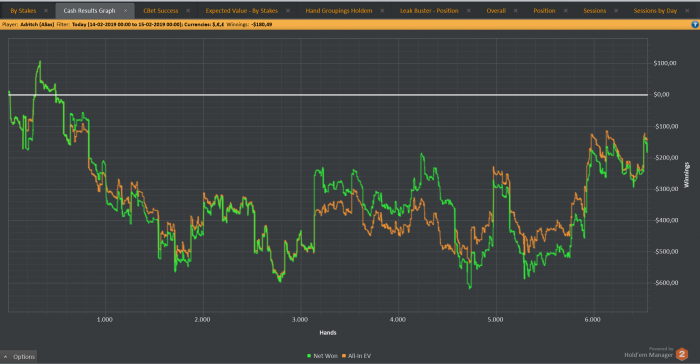Viewport: 700px width, 364px height.
Task: Close the Position tab
Action: [566, 11]
